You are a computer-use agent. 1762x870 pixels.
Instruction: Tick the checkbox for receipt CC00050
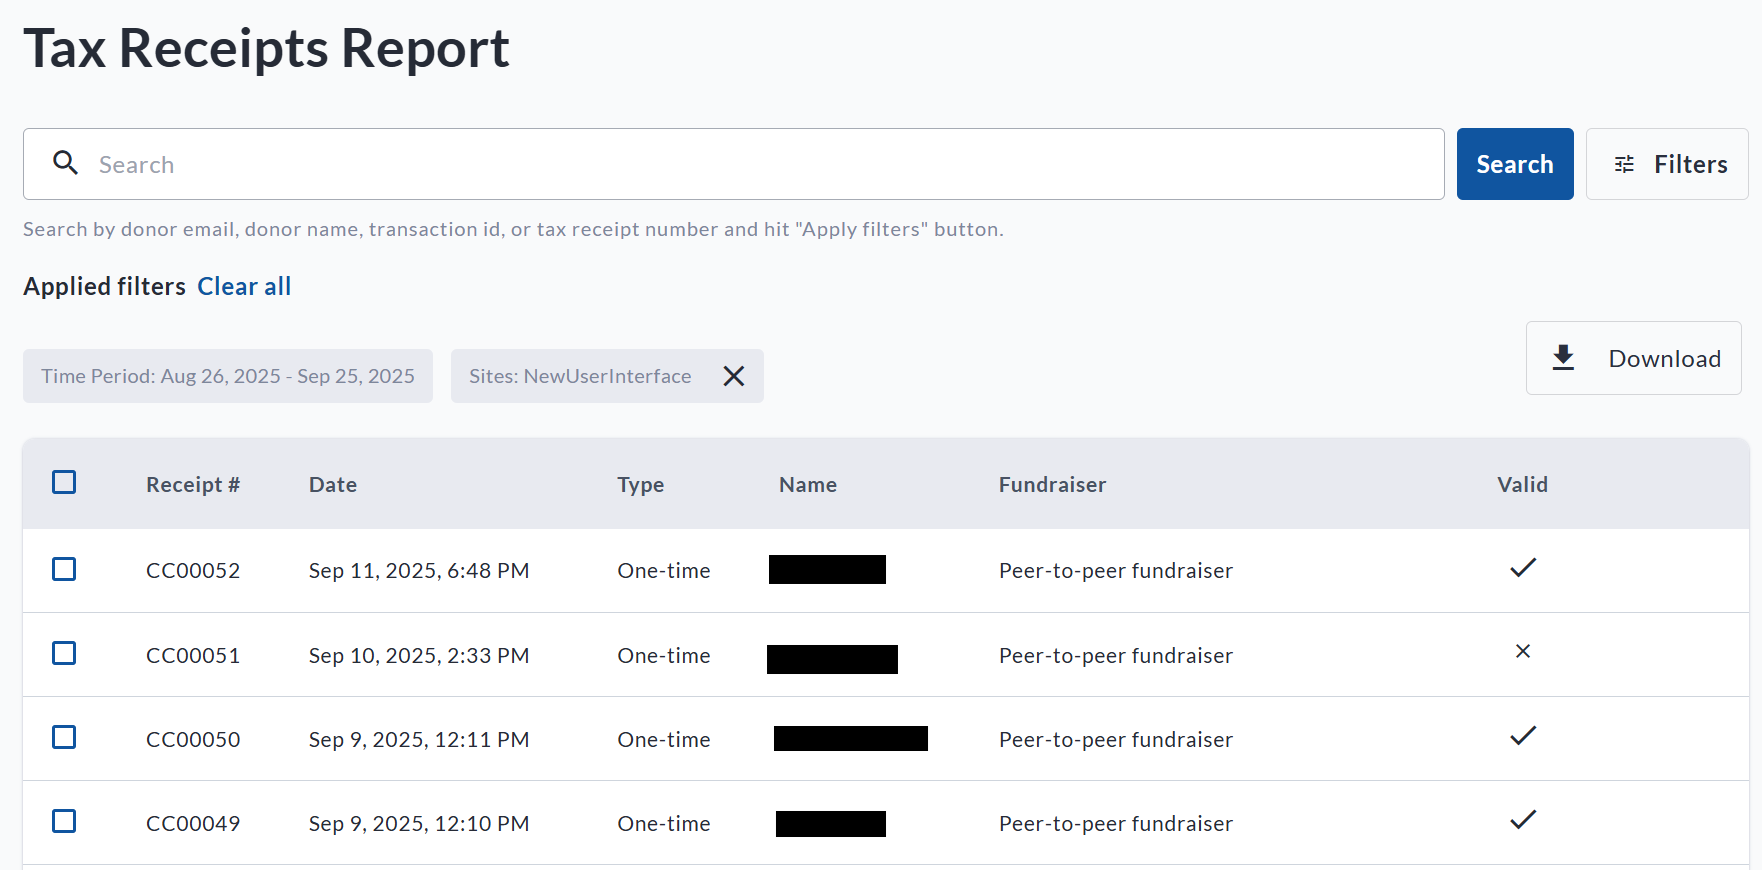coord(64,737)
